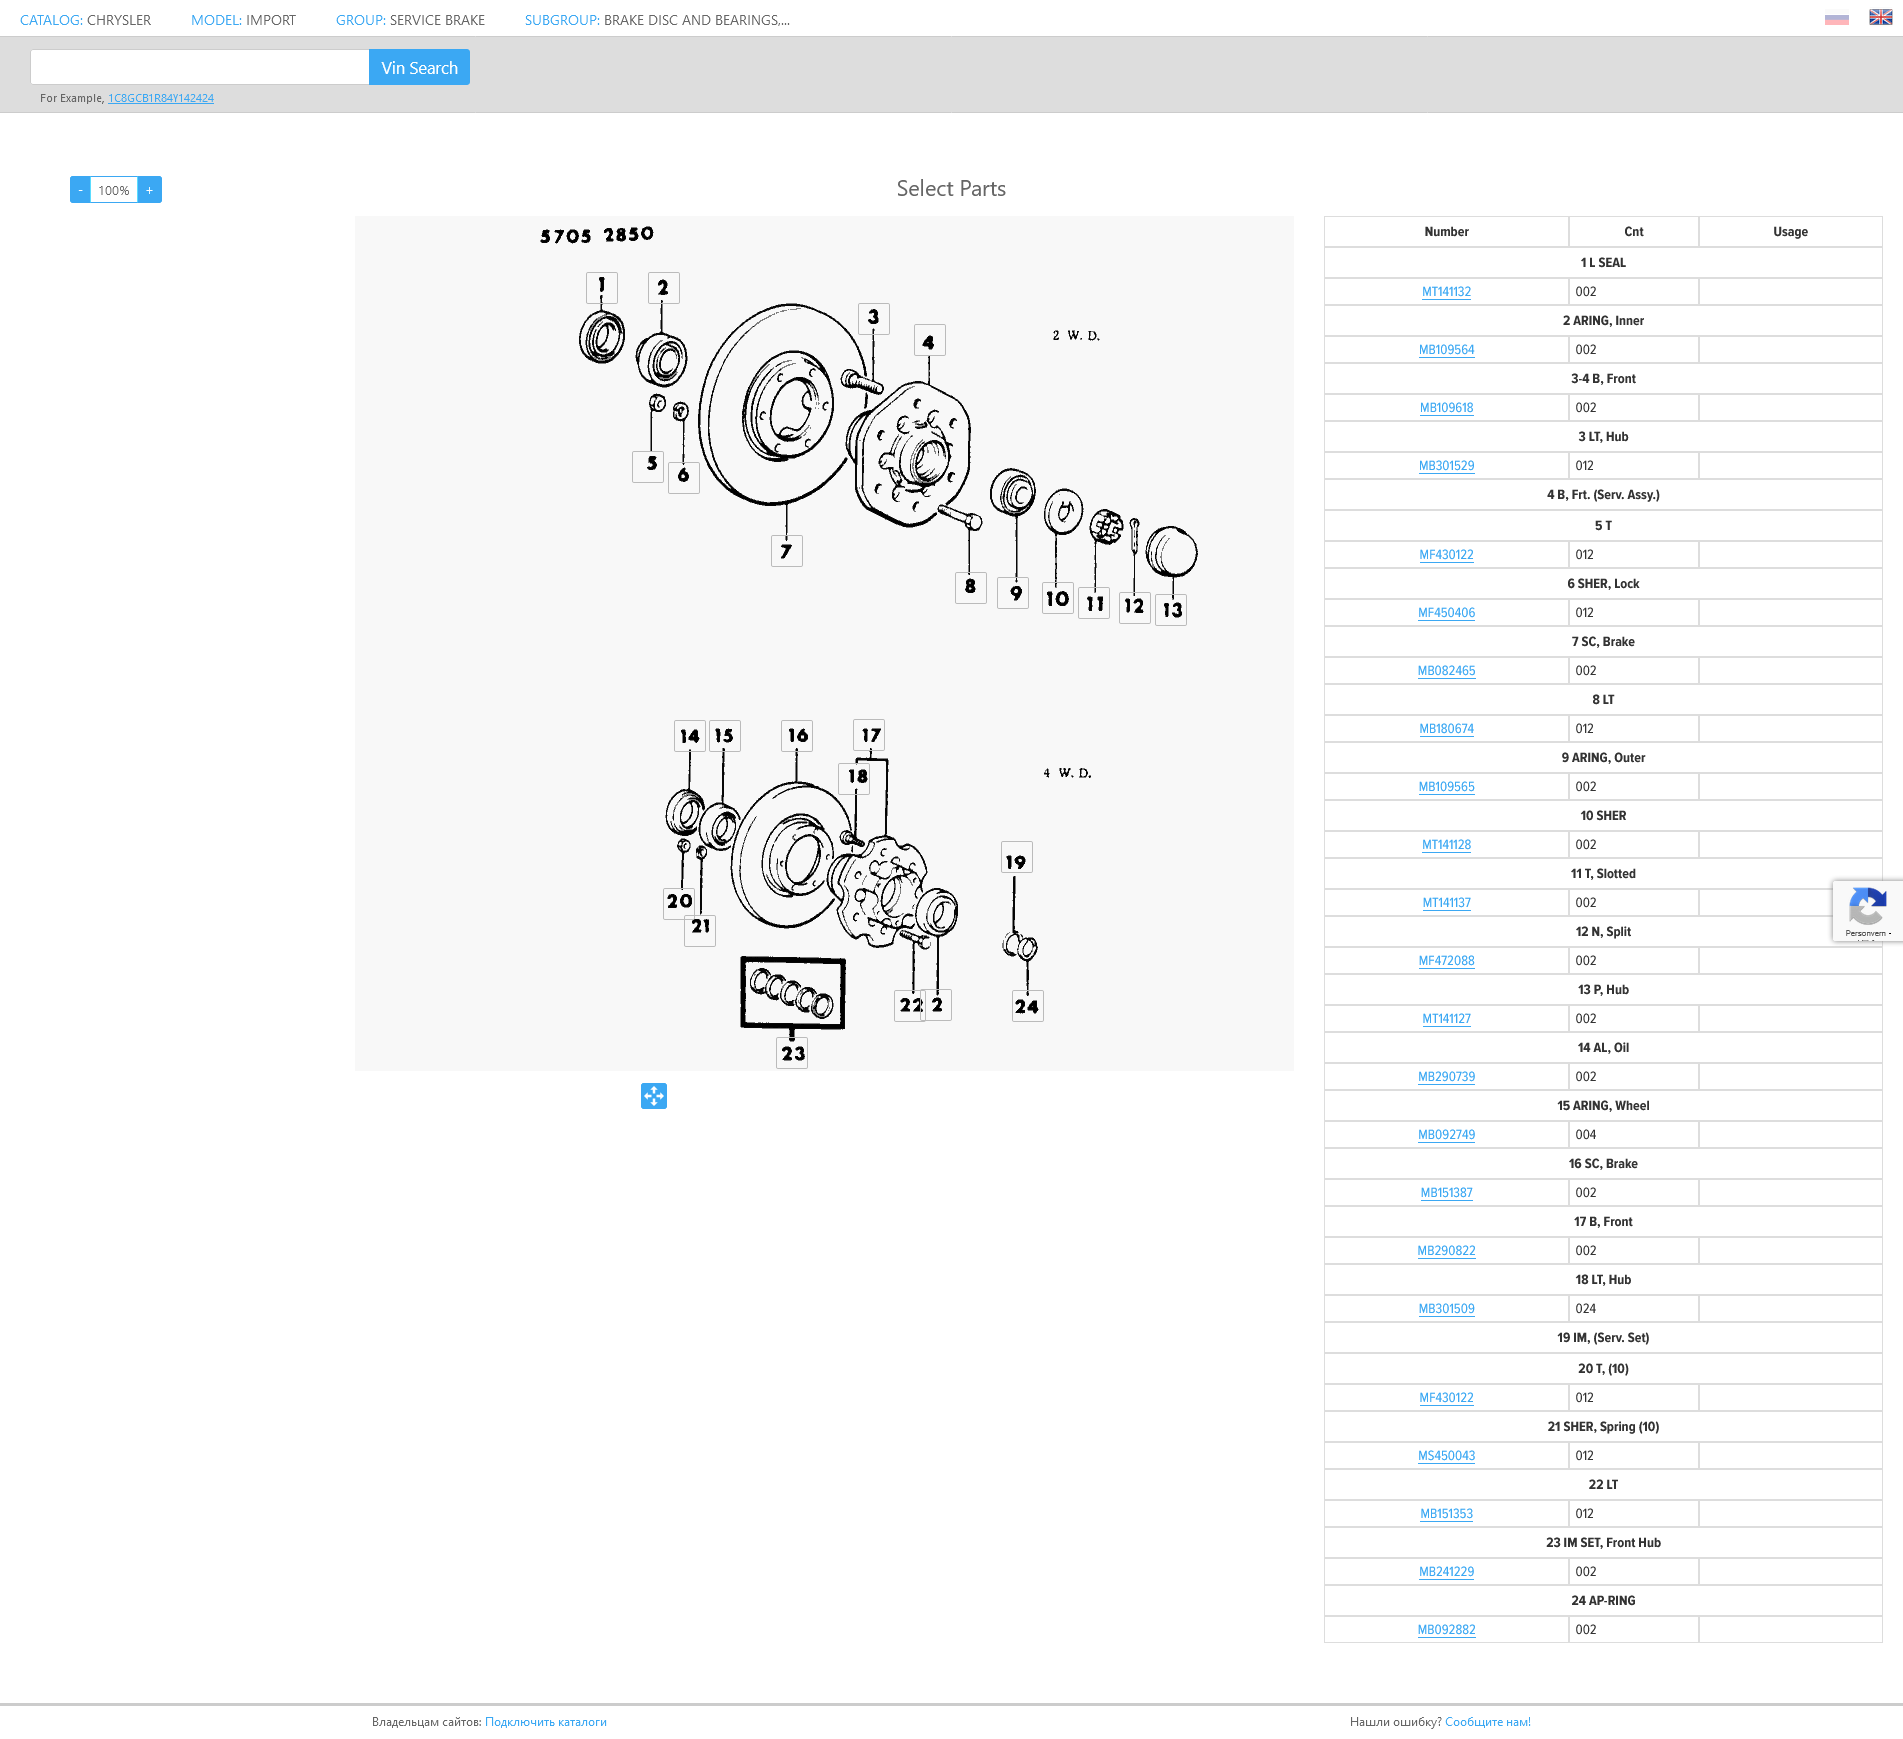This screenshot has height=1739, width=1903.
Task: Open the SUBGROUP breadcrumb link
Action: coord(656,20)
